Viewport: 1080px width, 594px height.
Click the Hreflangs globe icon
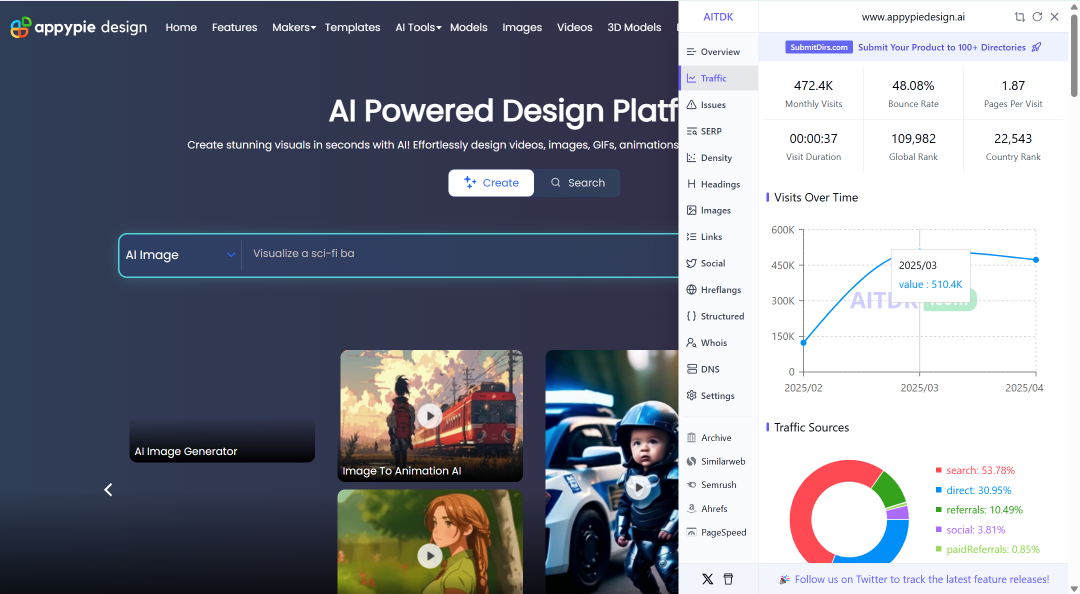click(x=692, y=289)
